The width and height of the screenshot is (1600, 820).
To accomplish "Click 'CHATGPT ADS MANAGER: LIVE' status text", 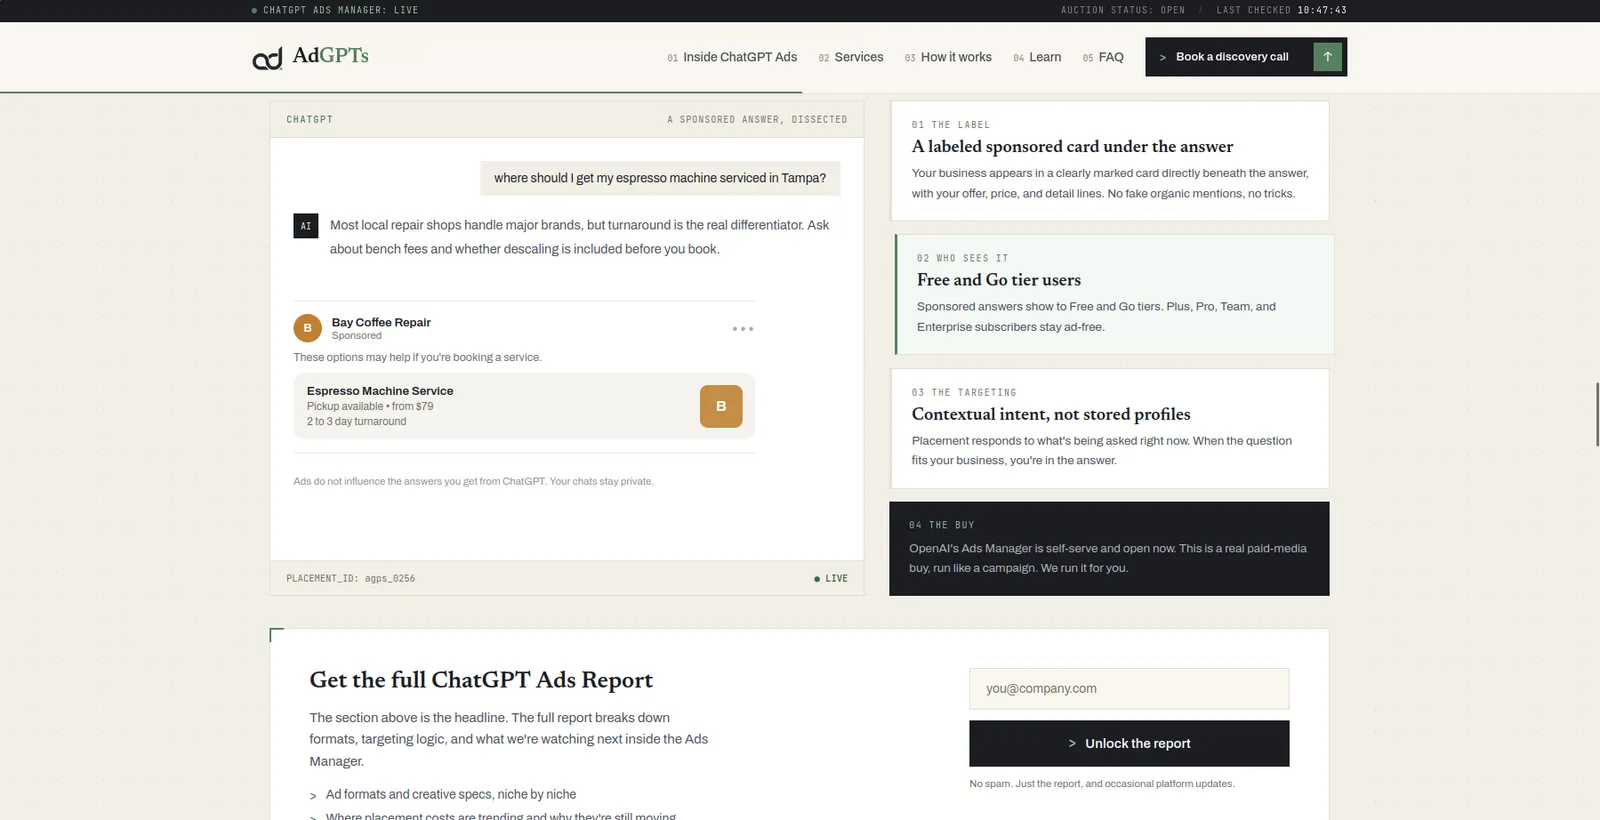I will click(335, 10).
